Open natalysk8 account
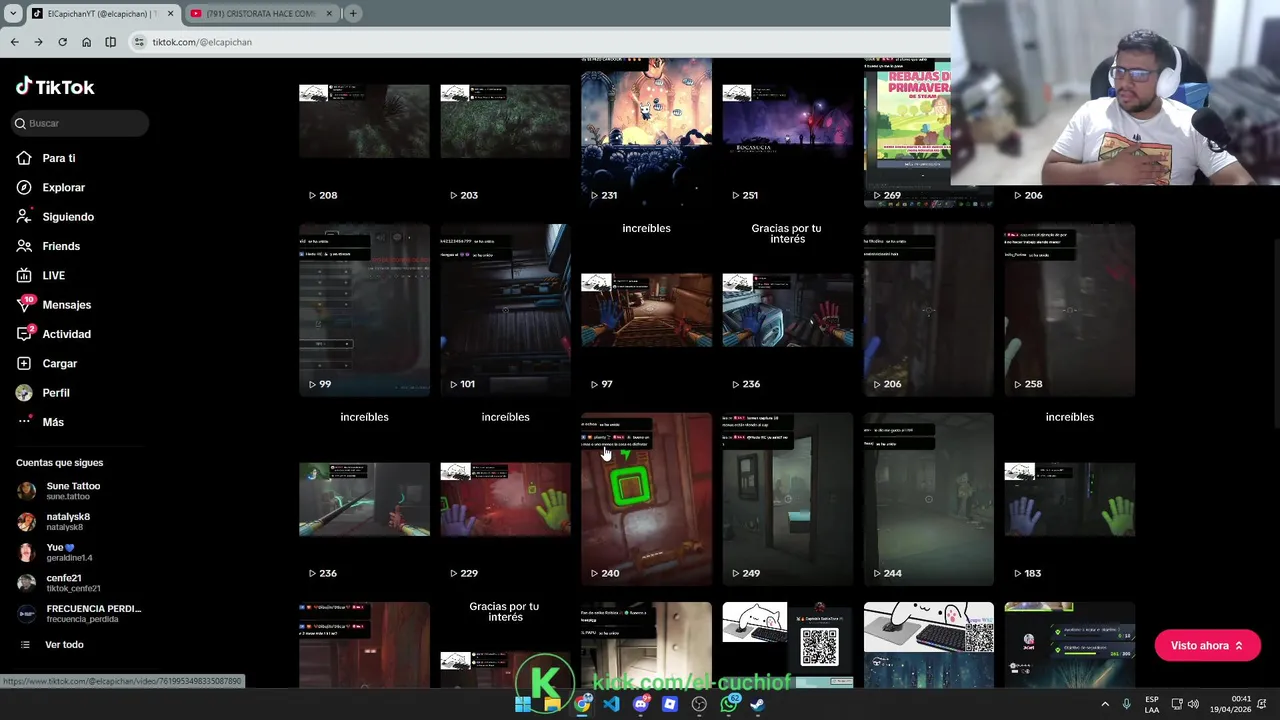1280x720 pixels. coord(54,522)
